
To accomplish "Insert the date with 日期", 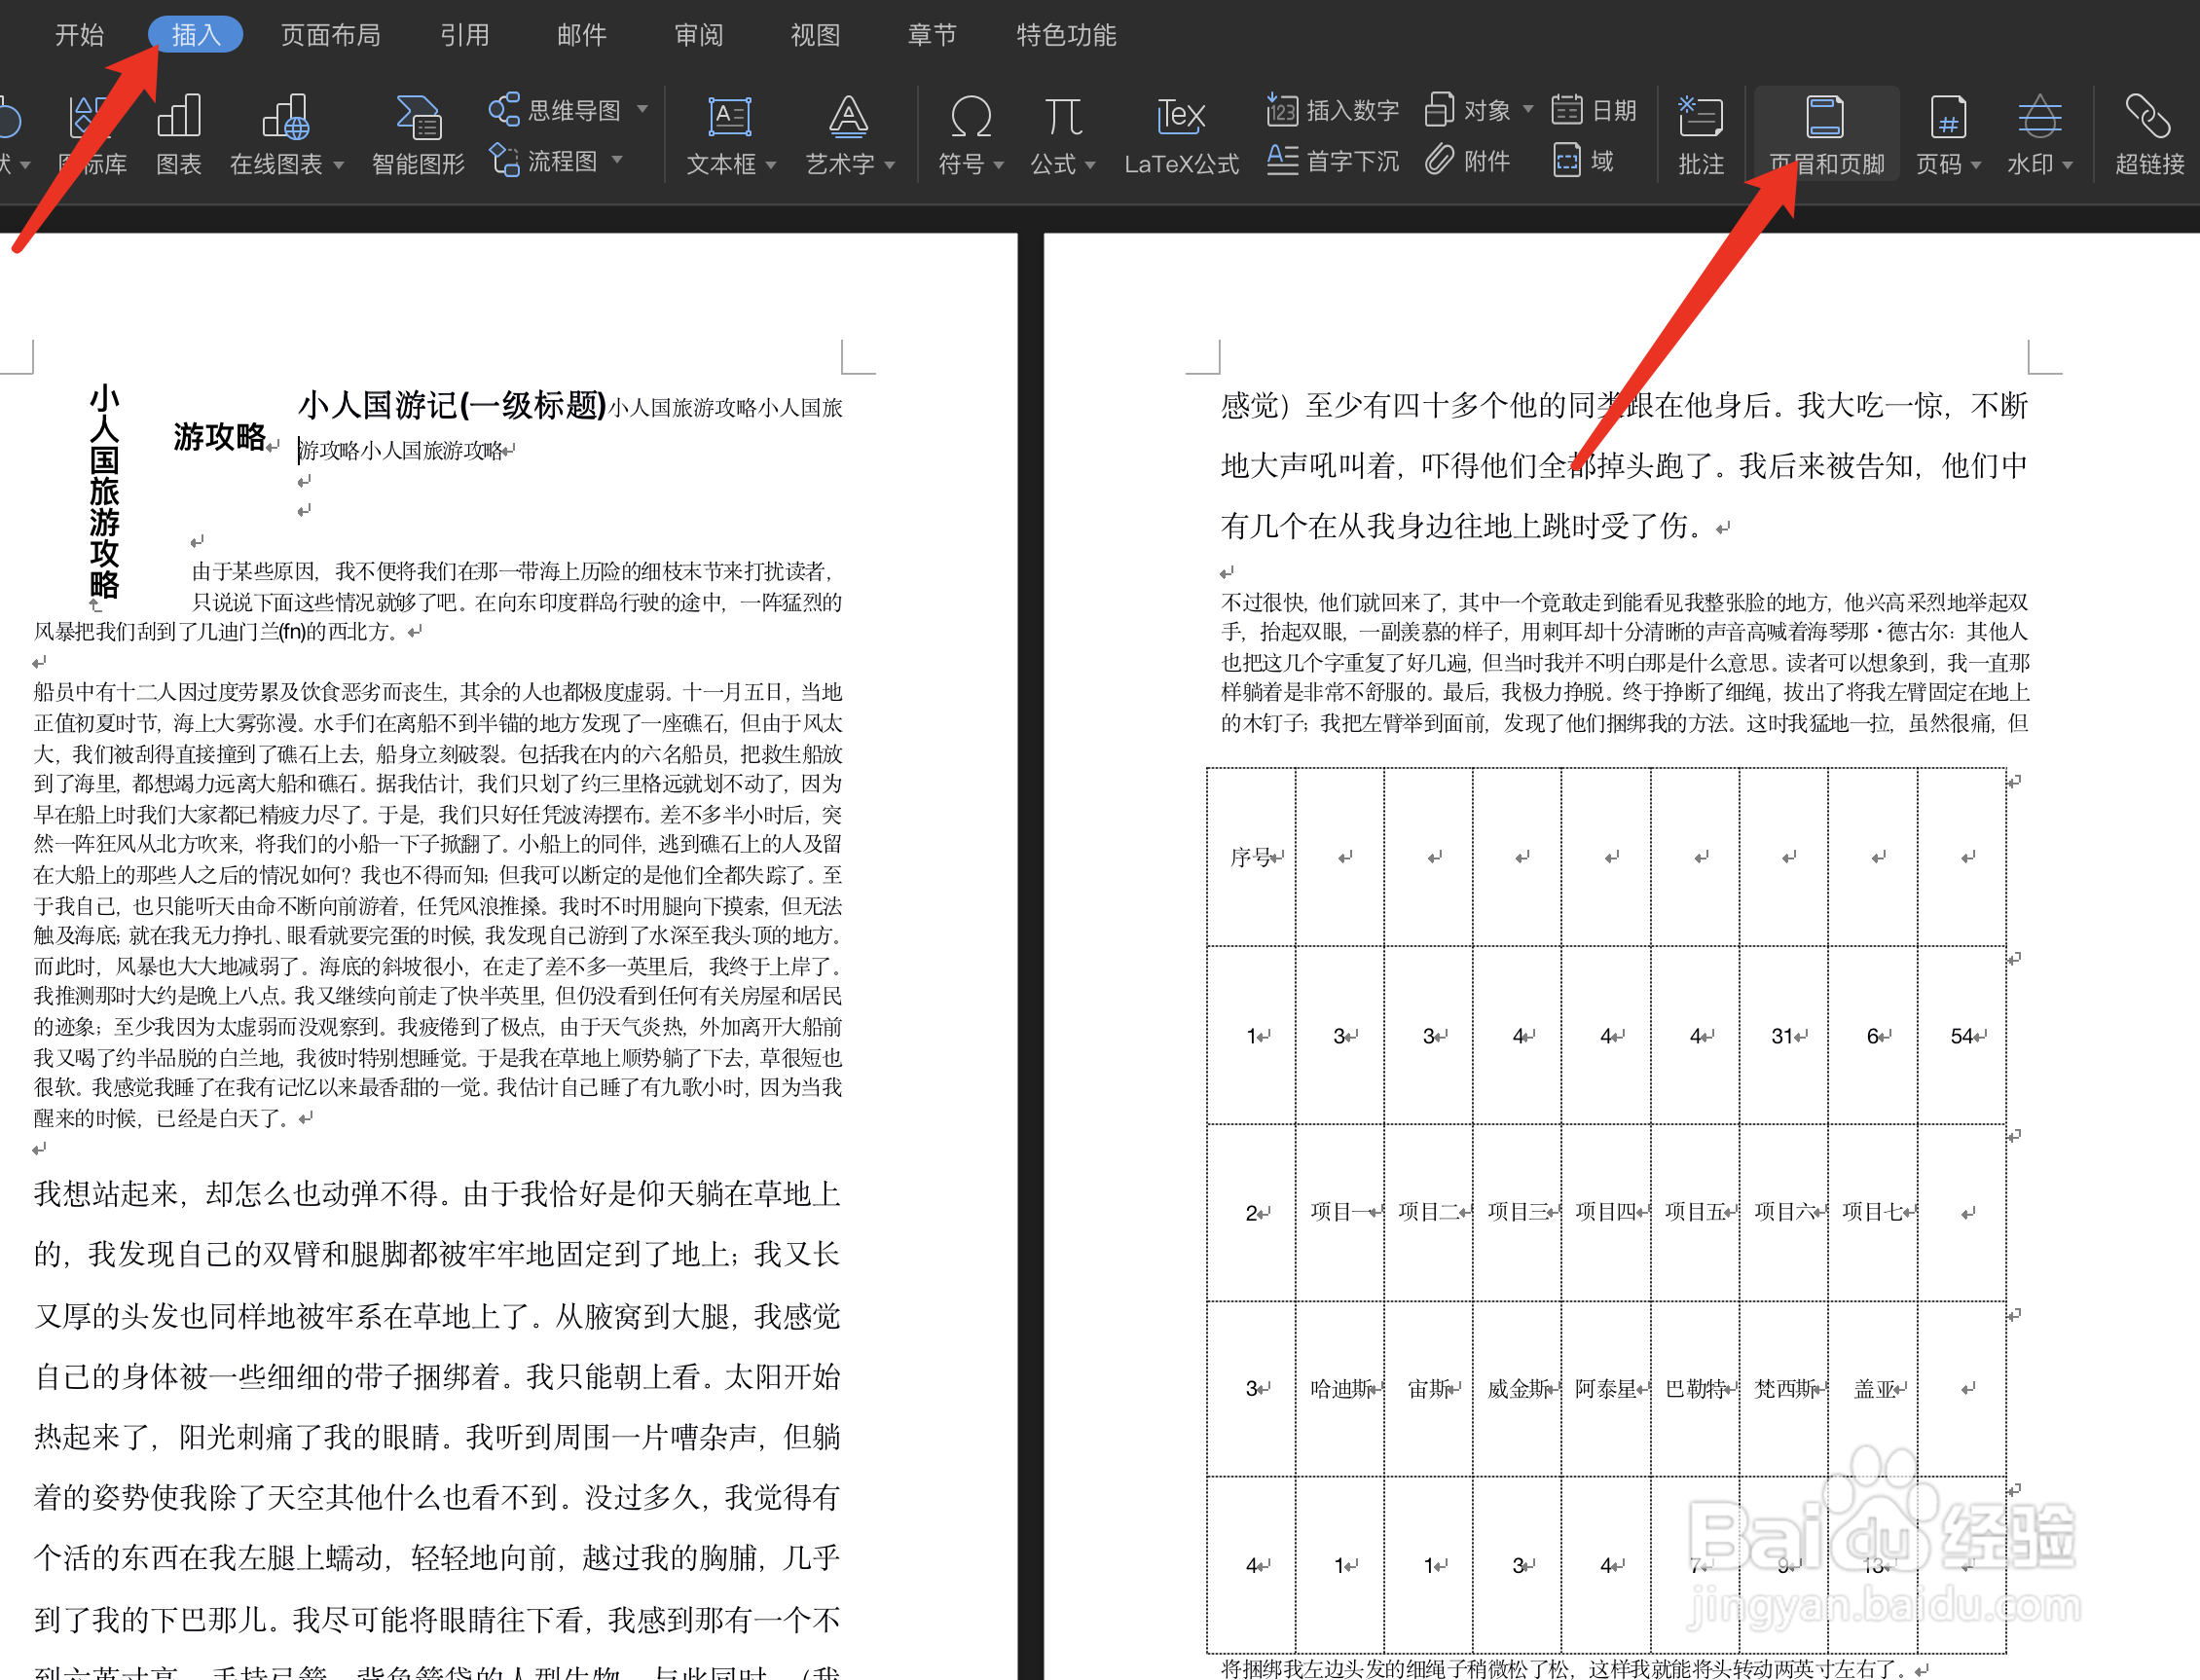I will [1594, 110].
